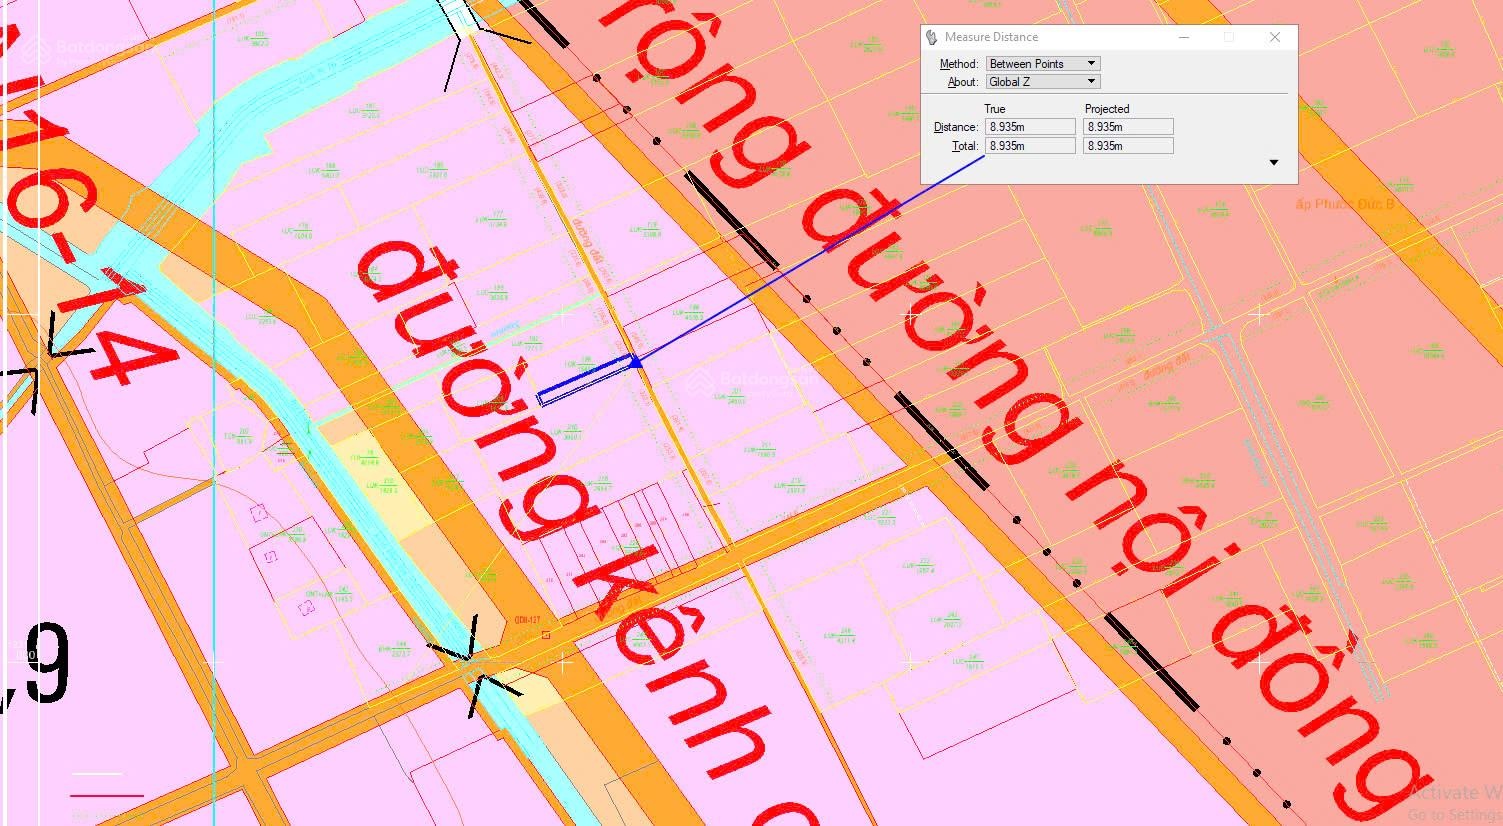Select the True Total value field
Viewport: 1503px width, 826px height.
point(1030,146)
